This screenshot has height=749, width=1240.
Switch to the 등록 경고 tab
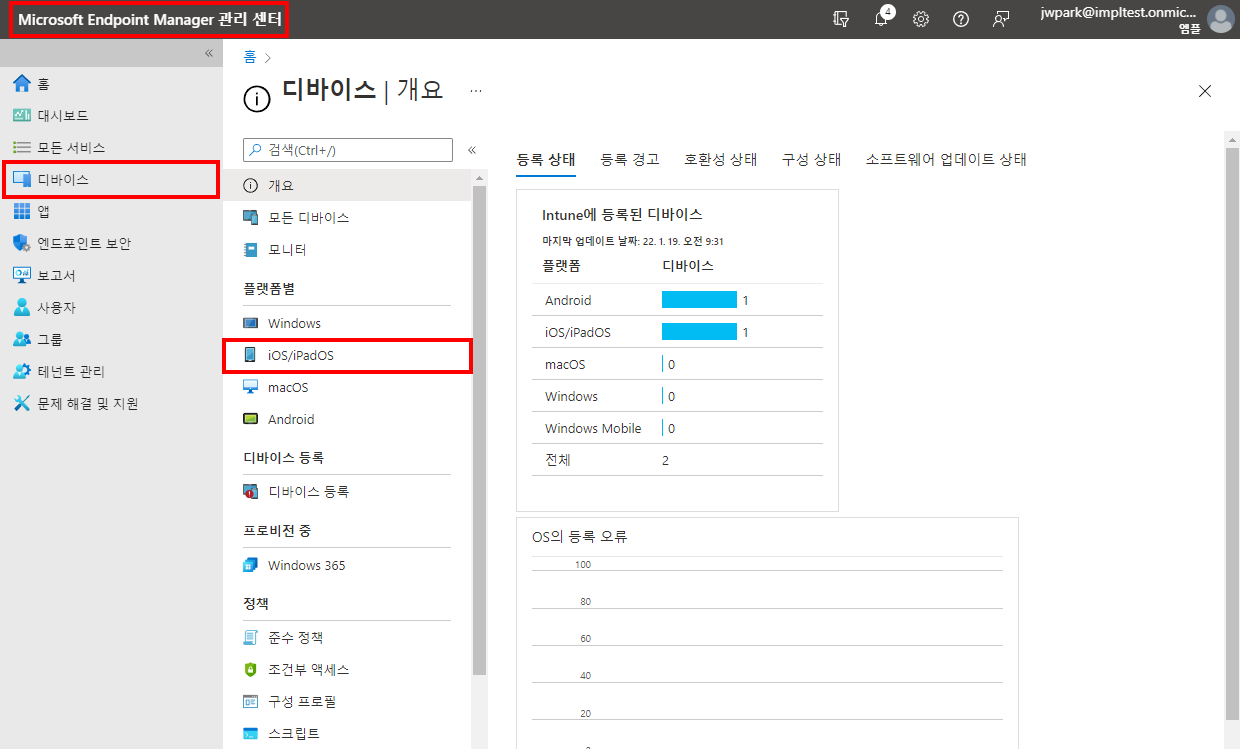(x=630, y=159)
